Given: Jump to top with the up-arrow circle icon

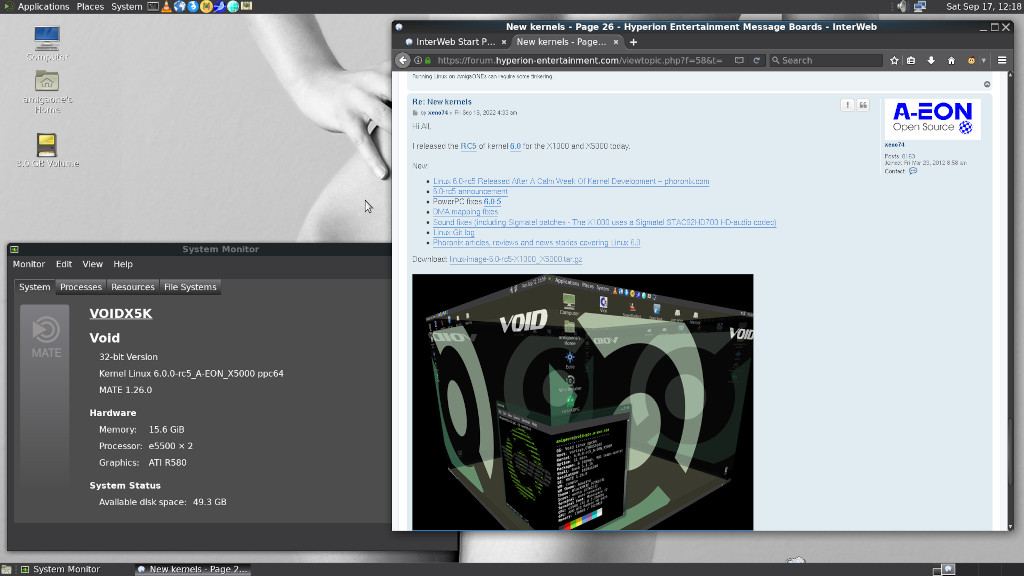Looking at the screenshot, I should click(x=987, y=84).
